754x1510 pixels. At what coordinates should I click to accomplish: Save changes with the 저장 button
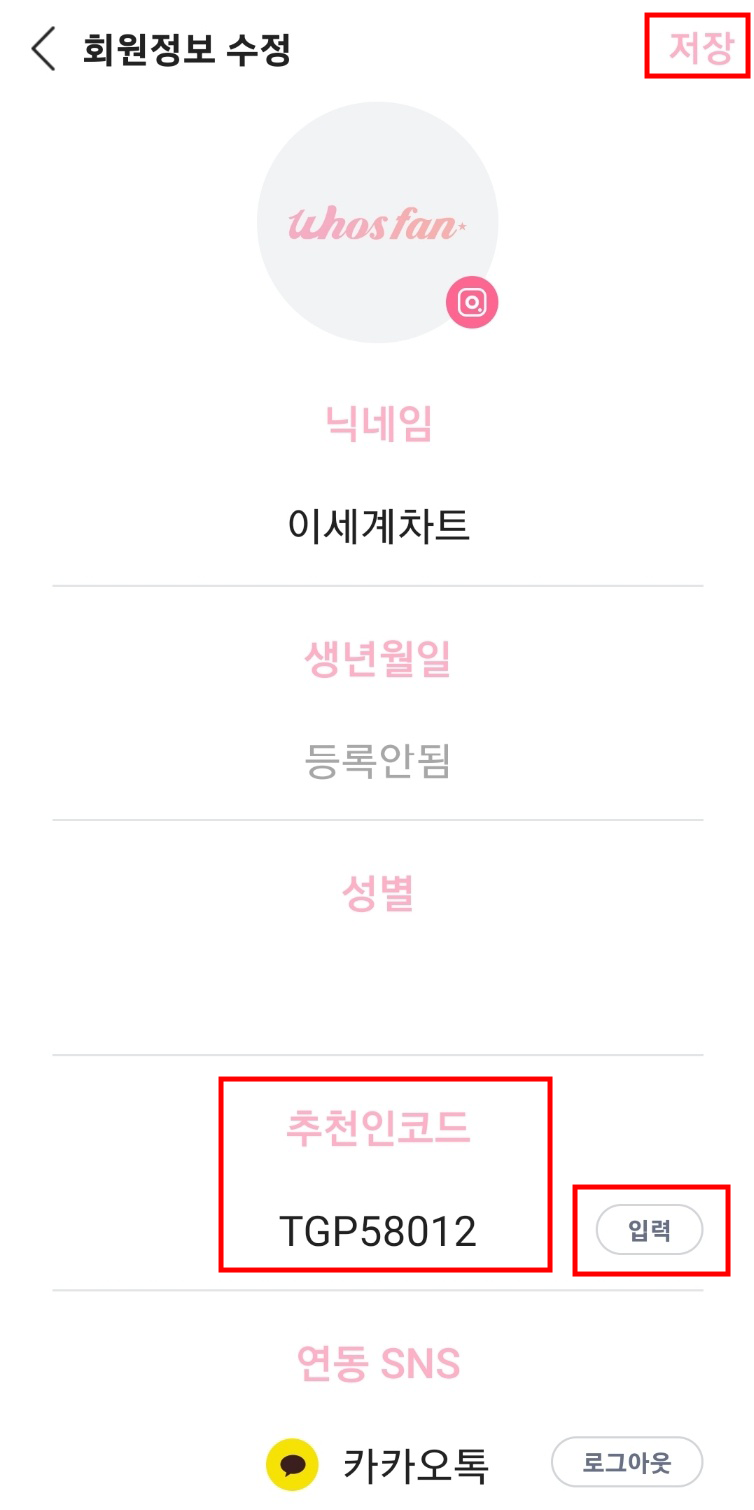click(x=700, y=47)
